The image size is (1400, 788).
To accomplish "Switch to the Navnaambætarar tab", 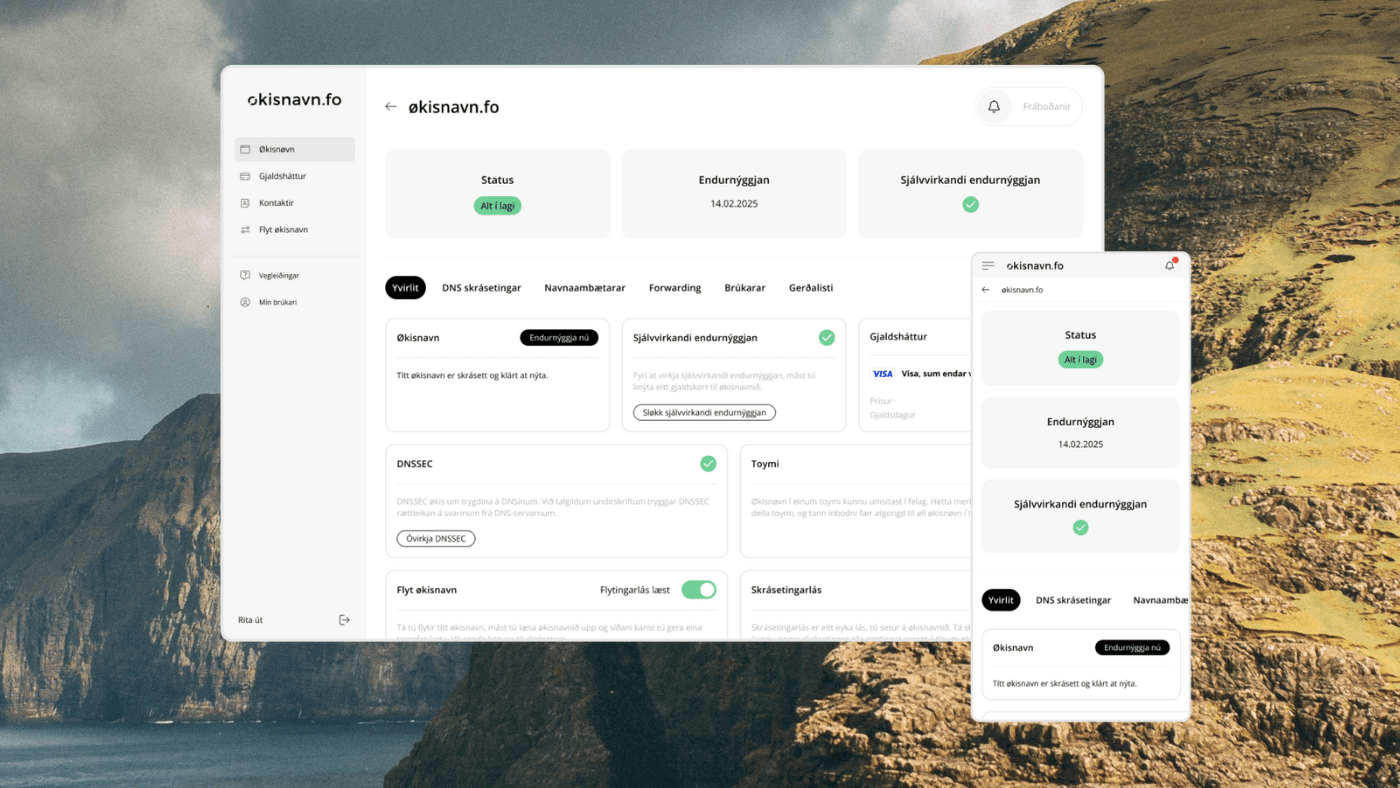I will [x=584, y=288].
